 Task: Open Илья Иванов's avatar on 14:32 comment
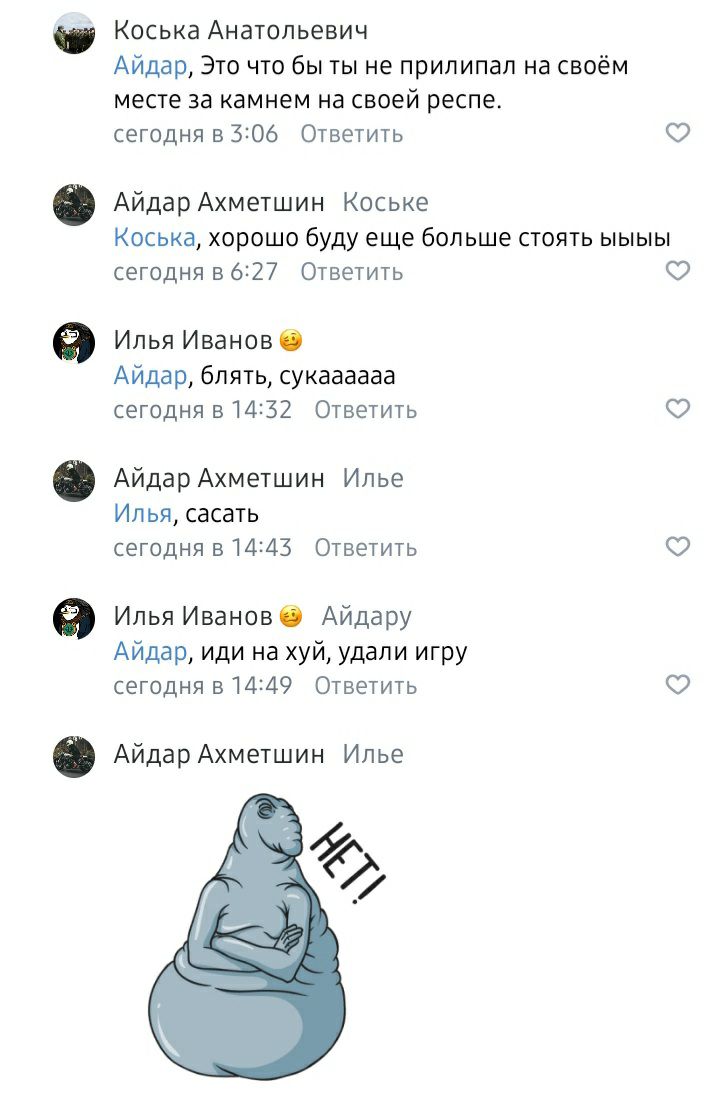(74, 343)
